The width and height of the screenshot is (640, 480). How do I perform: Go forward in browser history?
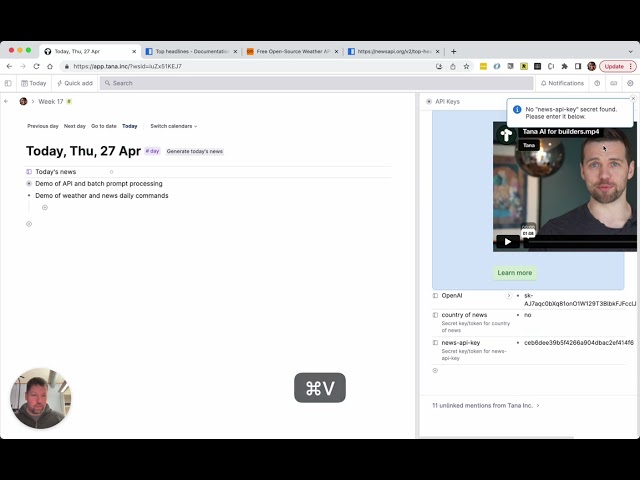coord(23,66)
